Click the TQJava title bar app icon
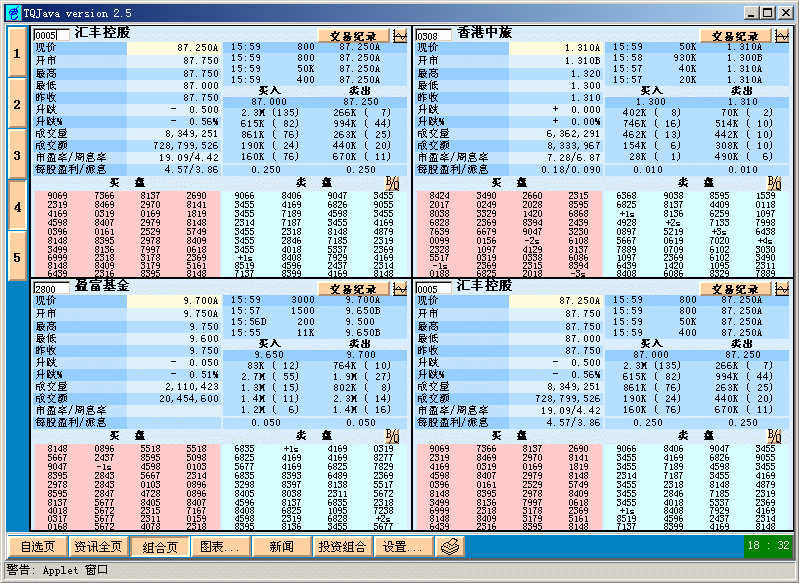Viewport: 799px width, 583px height. point(14,13)
